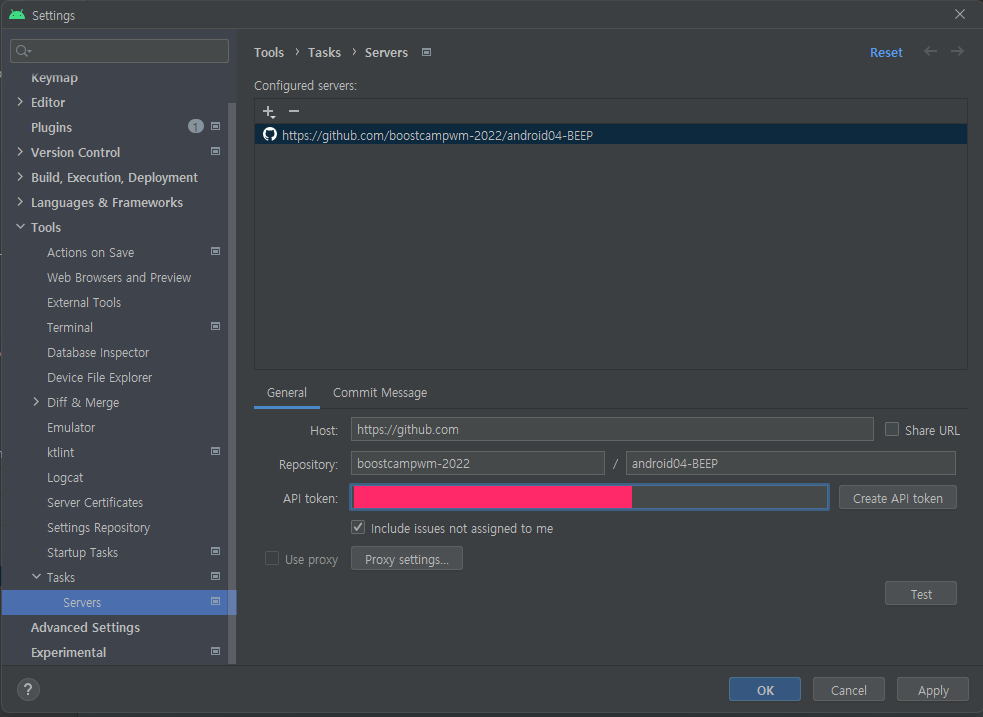Uncheck Include issues not assigned to me
The image size is (983, 717).
click(358, 527)
